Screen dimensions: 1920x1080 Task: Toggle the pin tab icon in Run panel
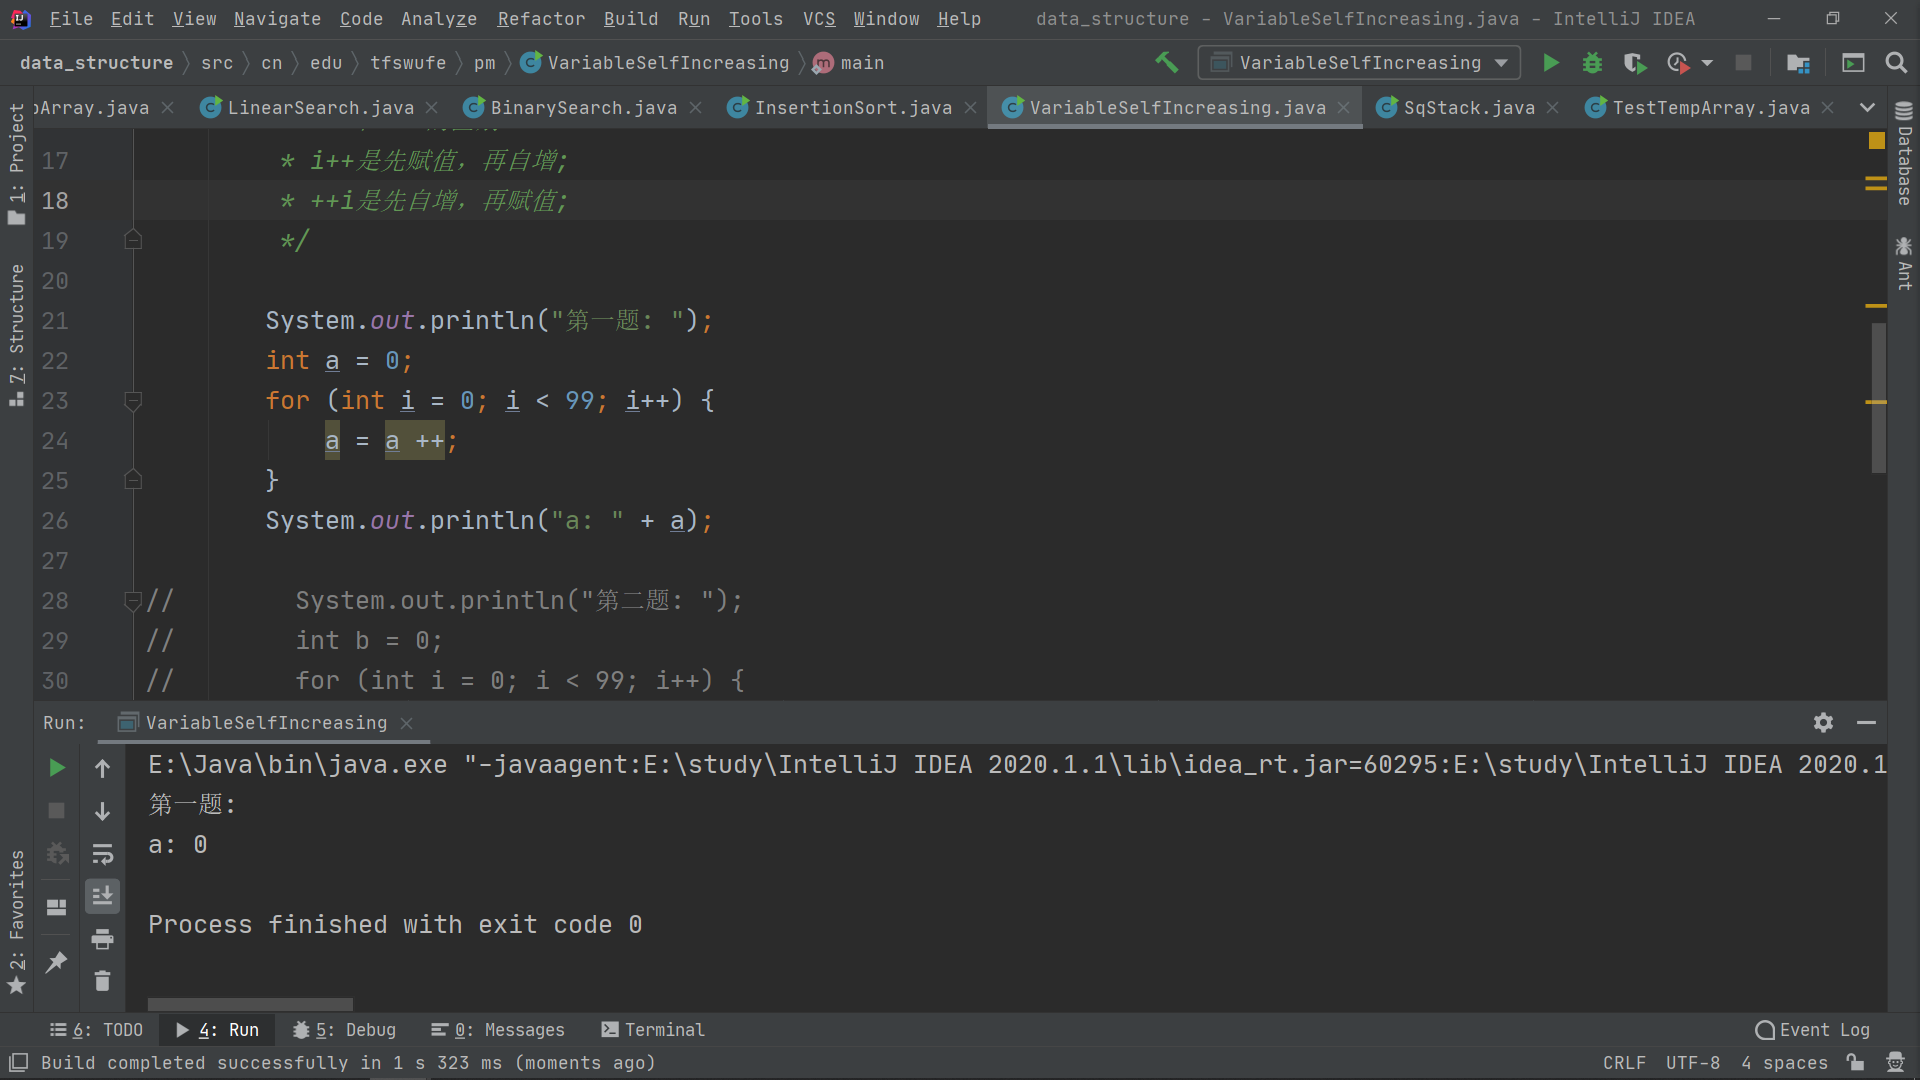tap(56, 962)
